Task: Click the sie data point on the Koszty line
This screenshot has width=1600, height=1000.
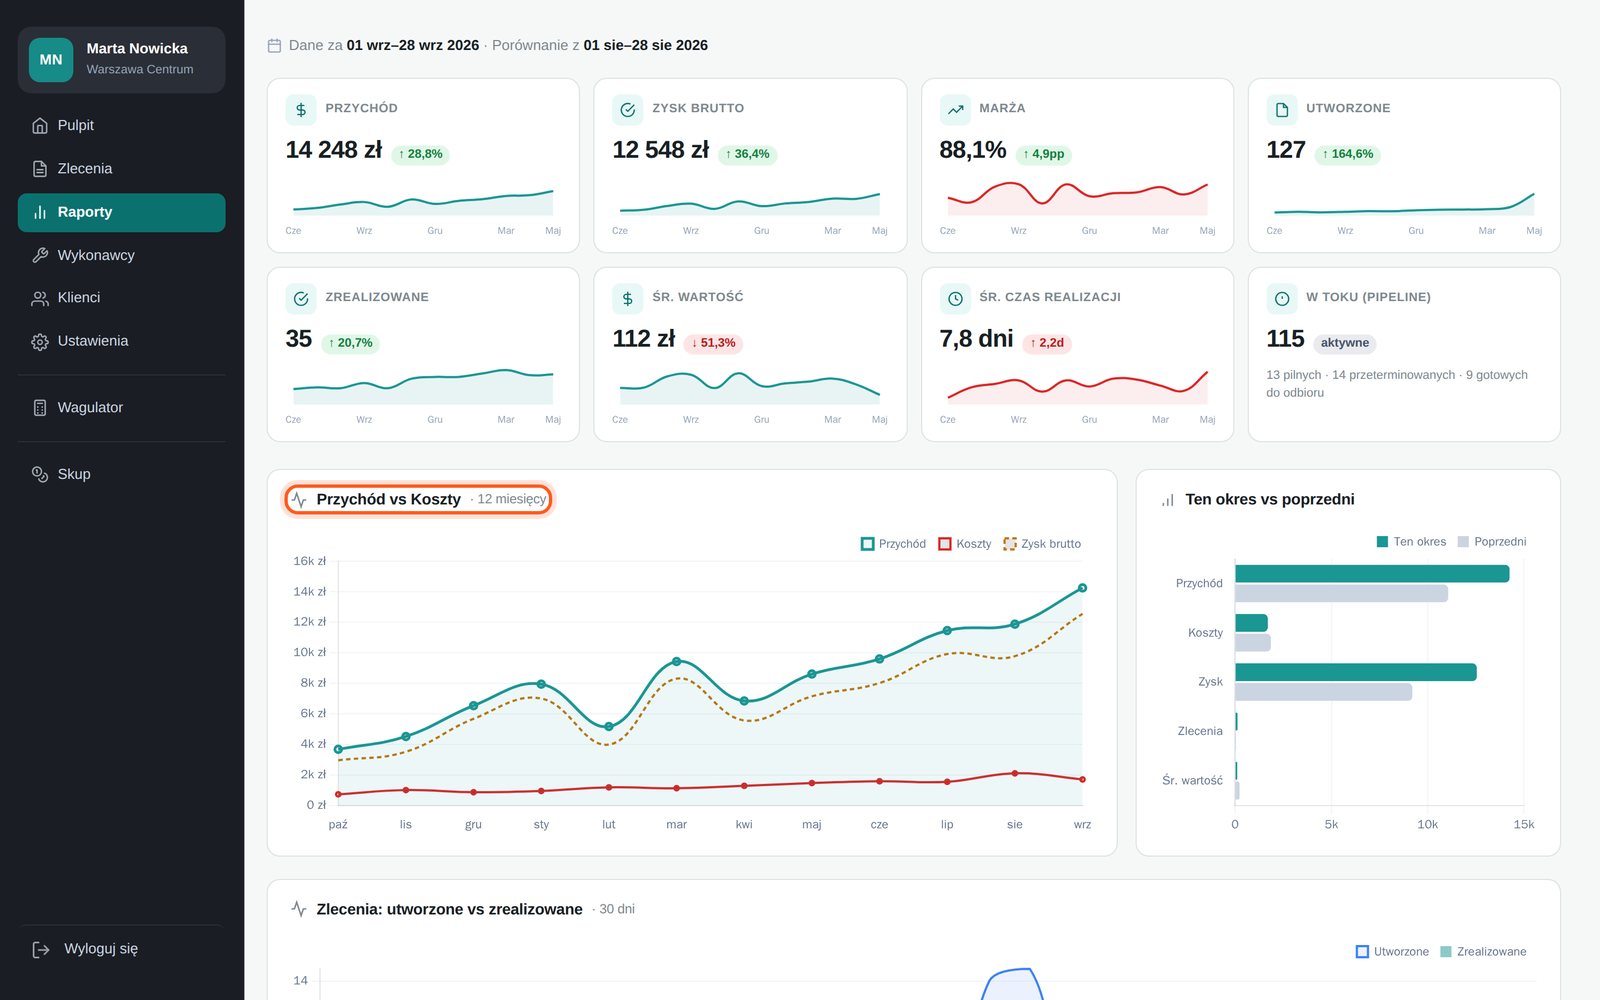Action: point(1015,773)
